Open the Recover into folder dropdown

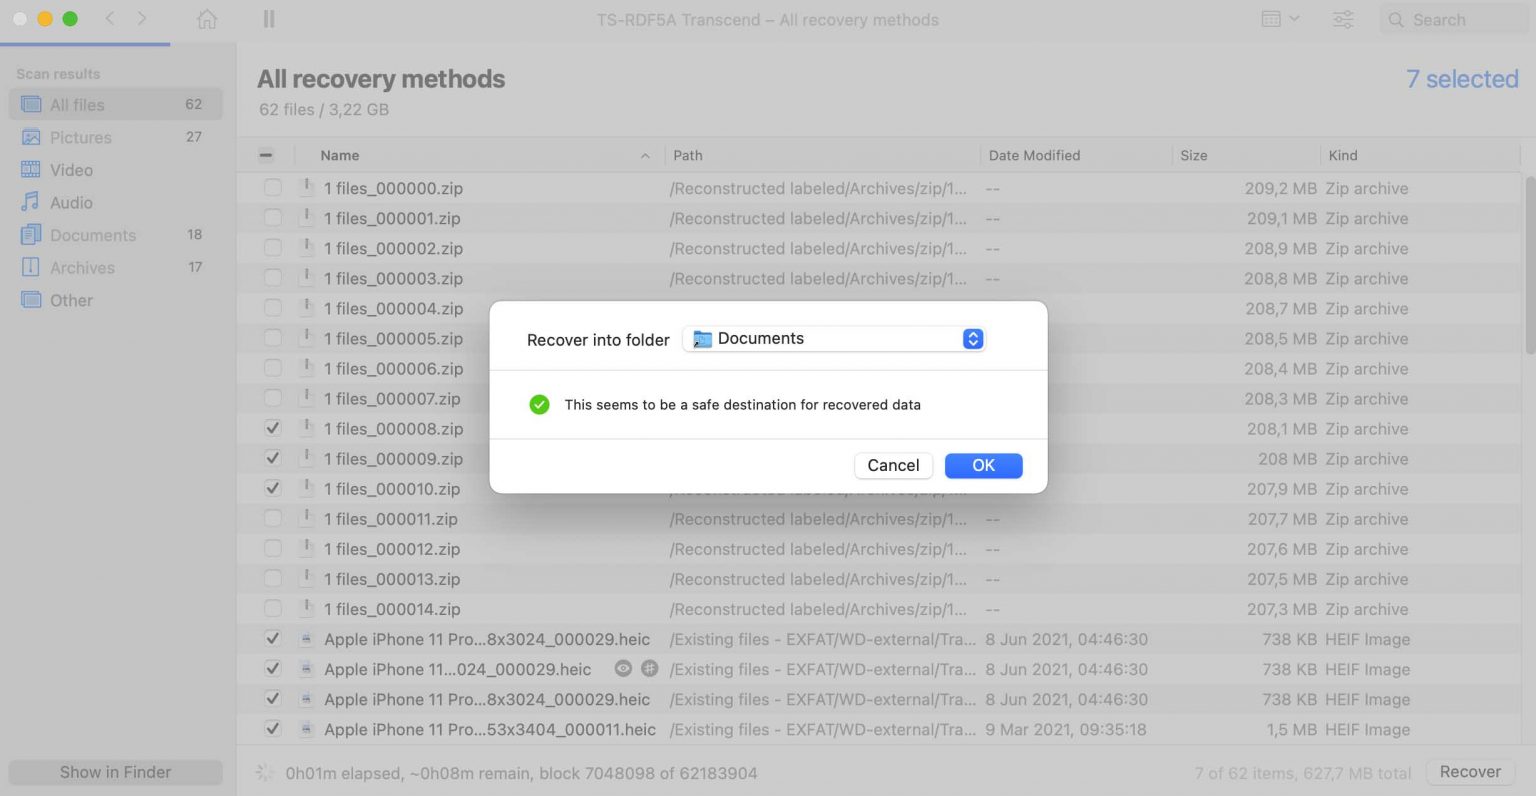coord(834,339)
